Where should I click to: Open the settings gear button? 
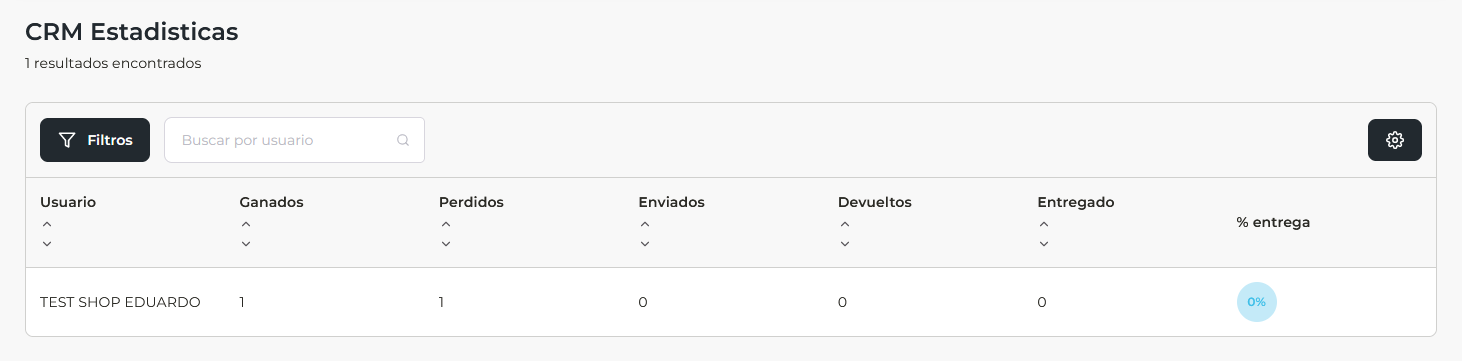tap(1394, 140)
